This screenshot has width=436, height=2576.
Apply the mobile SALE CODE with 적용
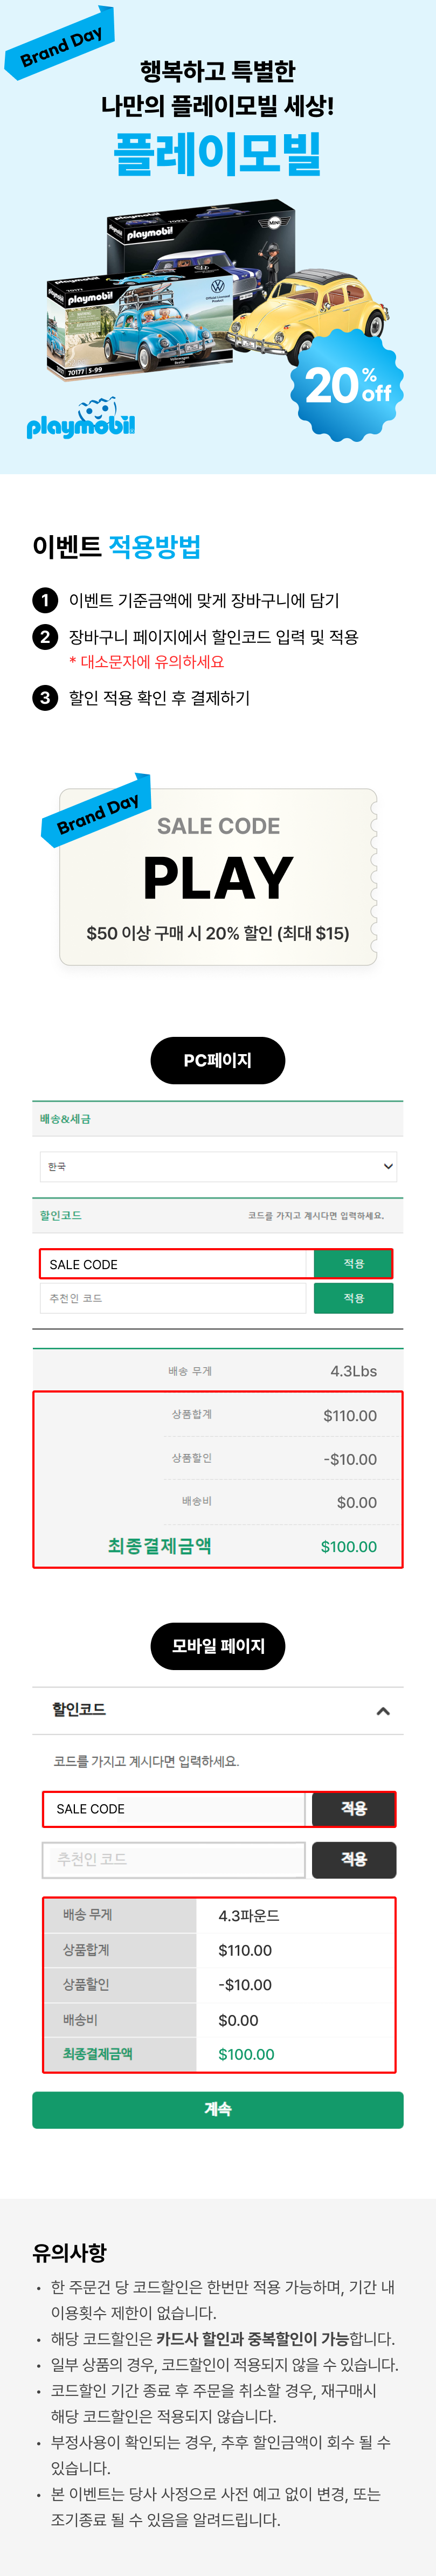point(354,1808)
